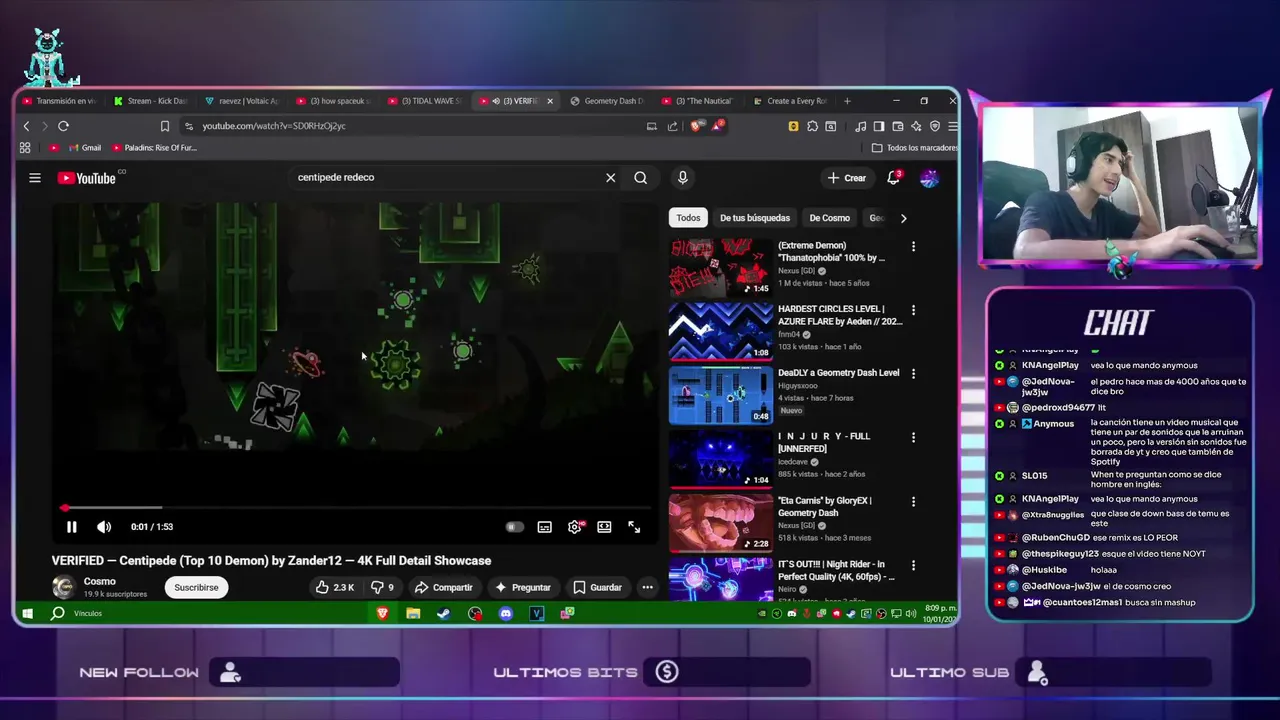Switch to 'raevez | Voltaic' browser tab
Image resolution: width=1280 pixels, height=720 pixels.
click(242, 101)
